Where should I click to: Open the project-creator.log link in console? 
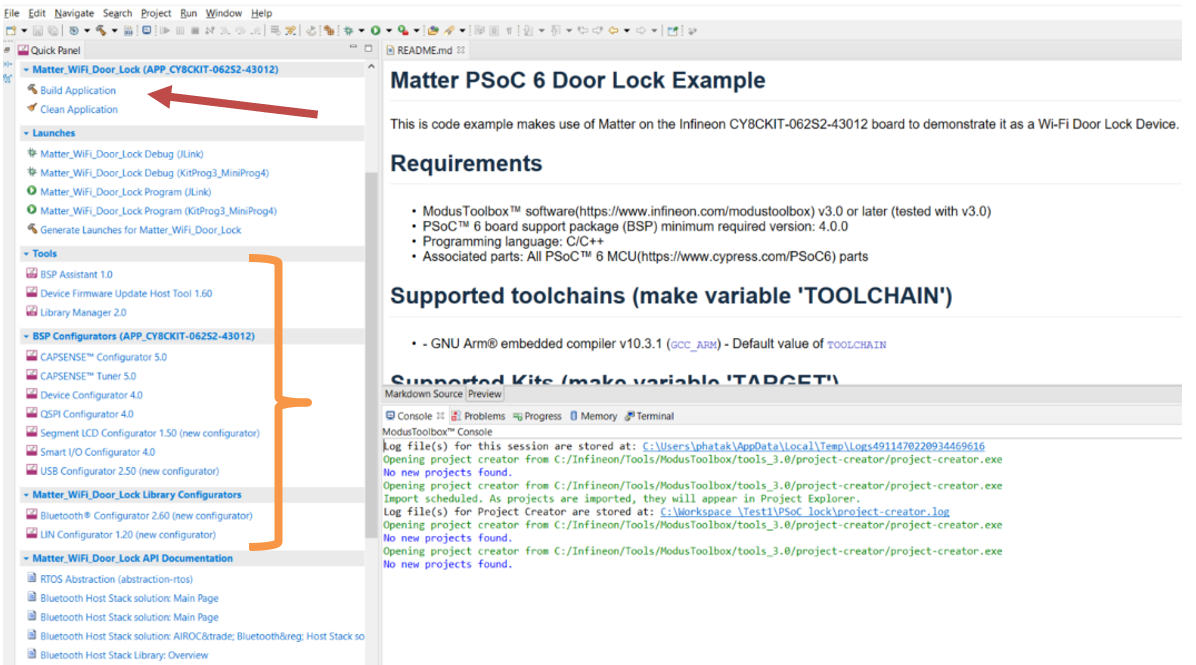(x=805, y=512)
